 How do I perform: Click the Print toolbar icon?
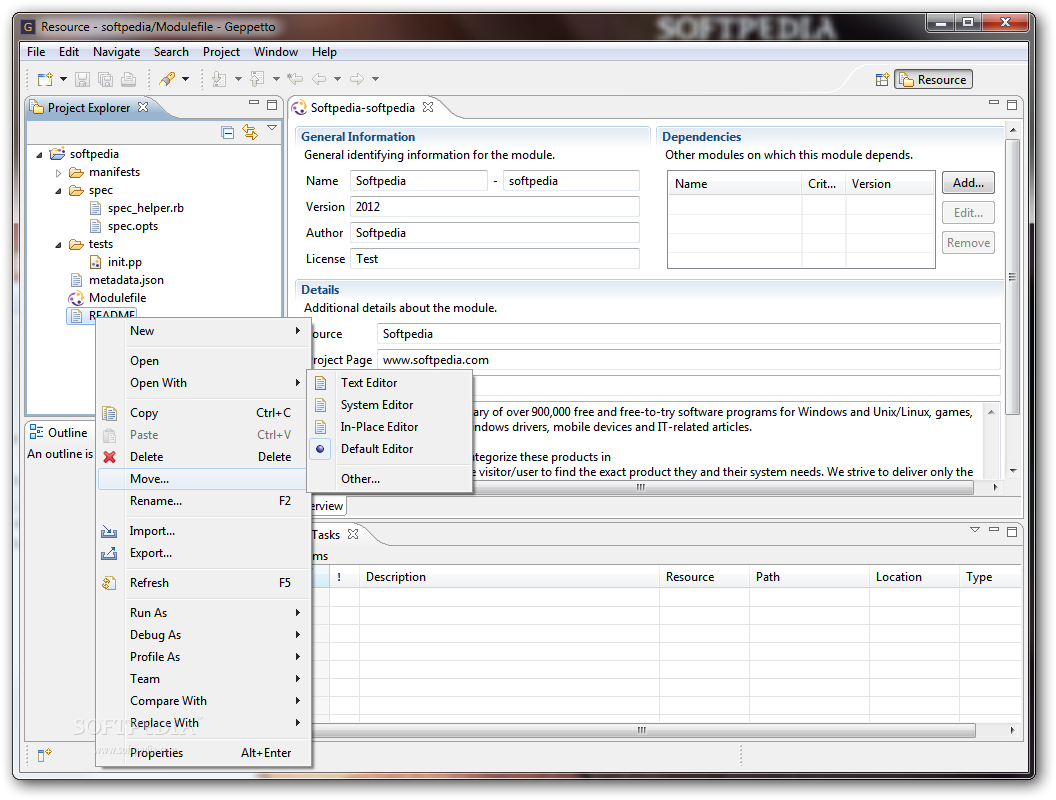coord(128,79)
